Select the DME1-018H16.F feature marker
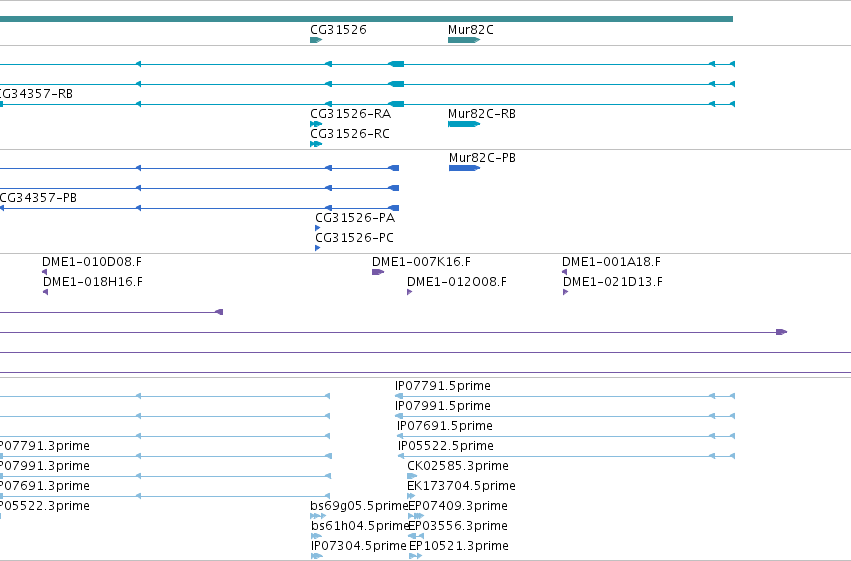This screenshot has height=561, width=851. point(46,292)
